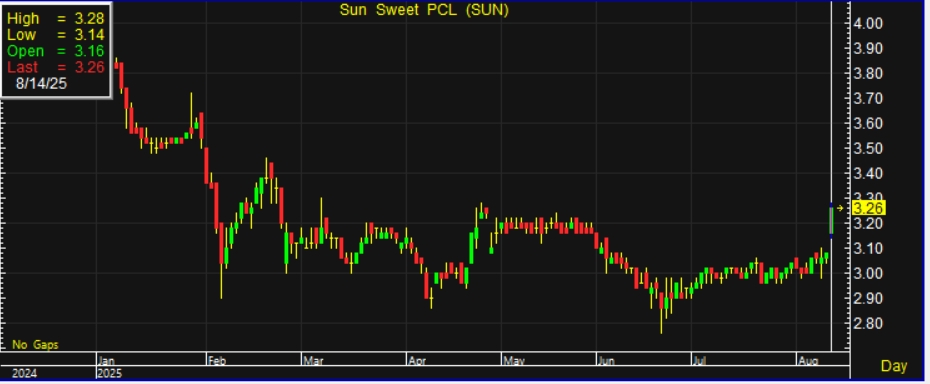
Task: Click the yellow 3.26 current price label
Action: point(869,208)
